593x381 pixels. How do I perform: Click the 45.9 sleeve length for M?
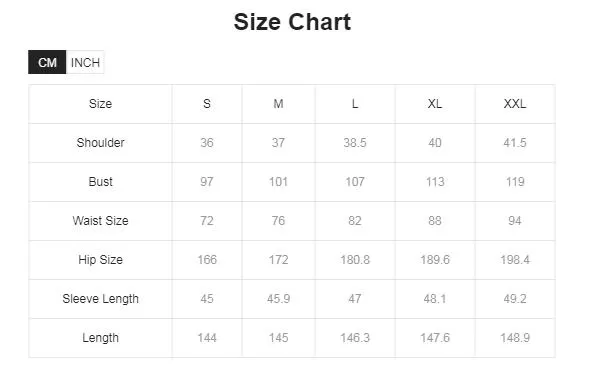[x=278, y=299]
